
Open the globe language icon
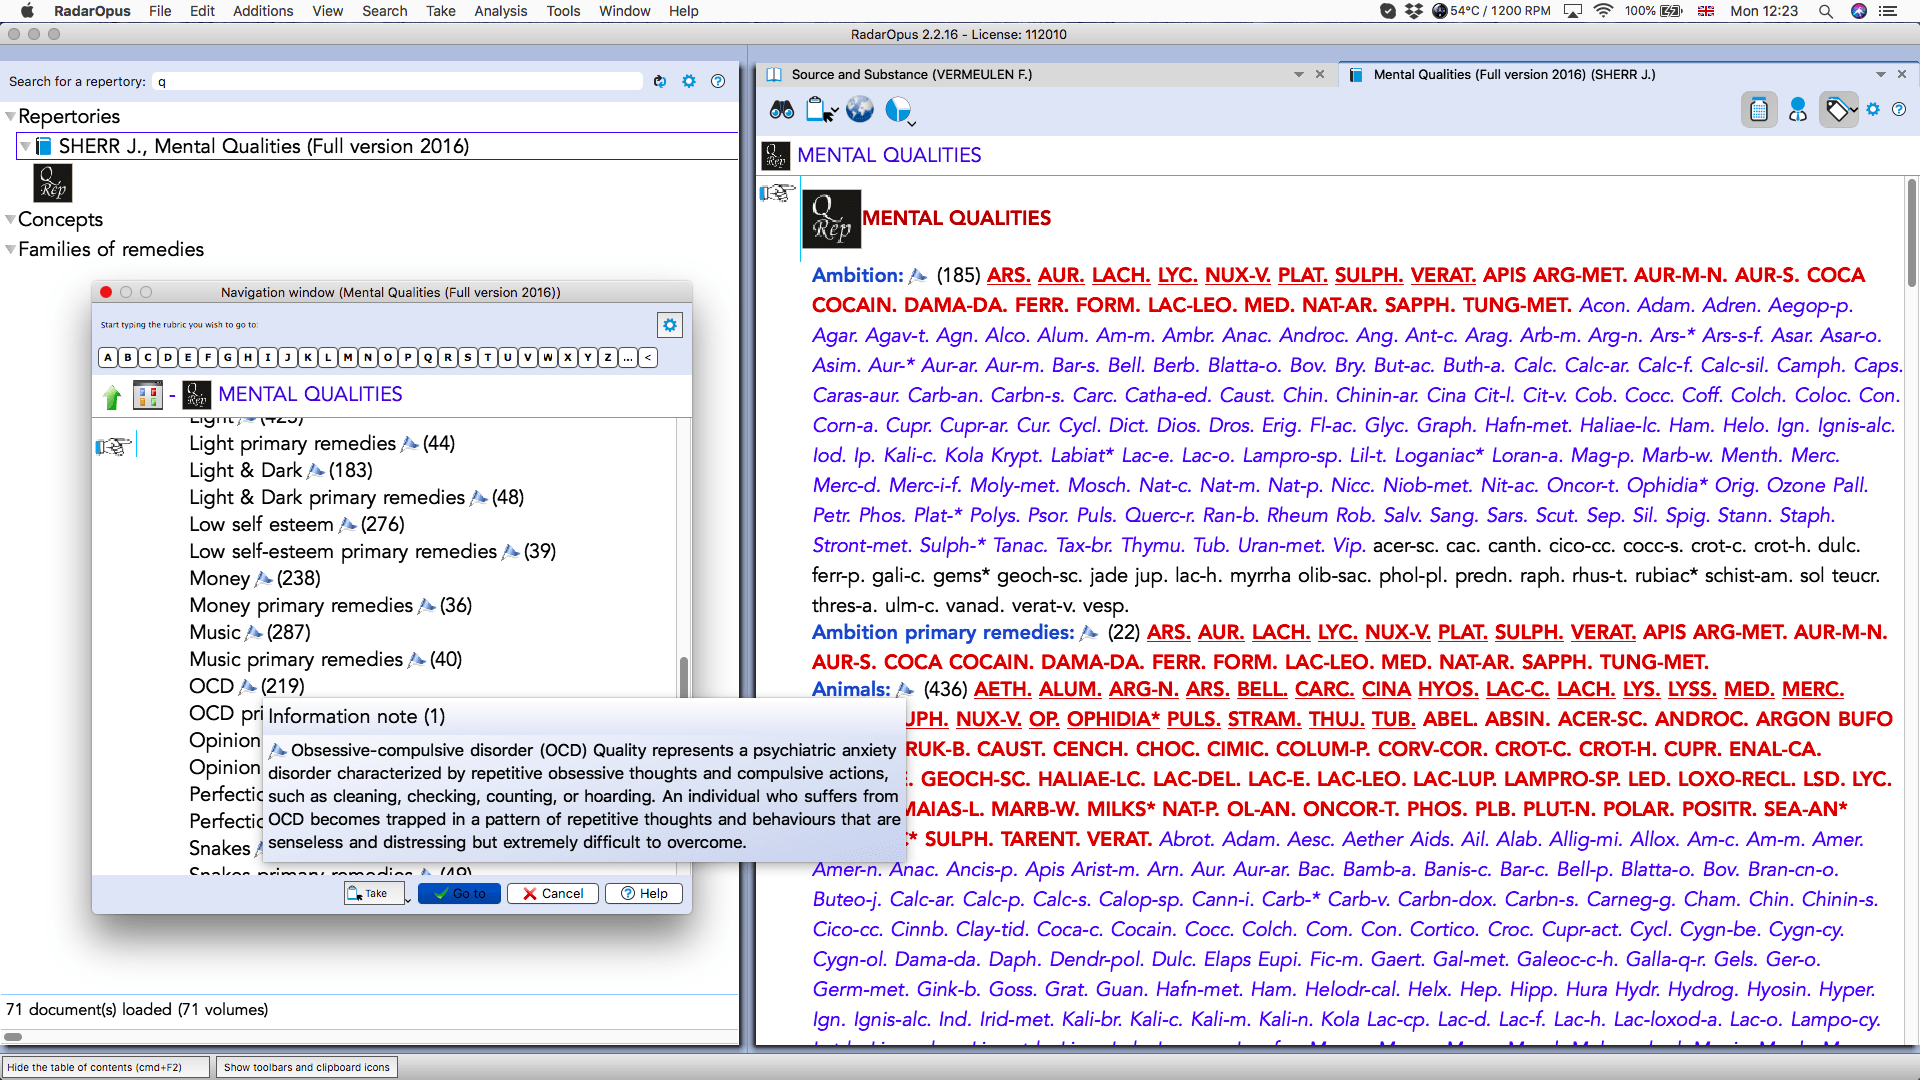859,109
